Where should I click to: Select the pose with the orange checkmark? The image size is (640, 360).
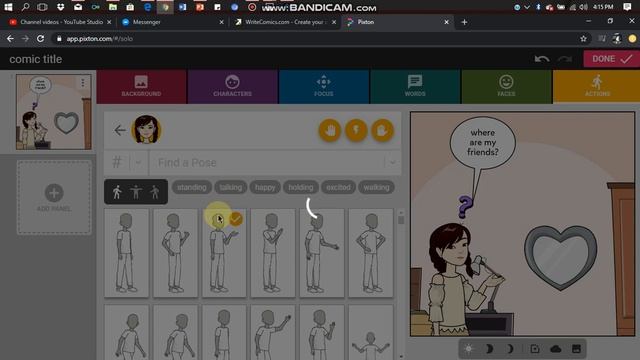coord(224,253)
